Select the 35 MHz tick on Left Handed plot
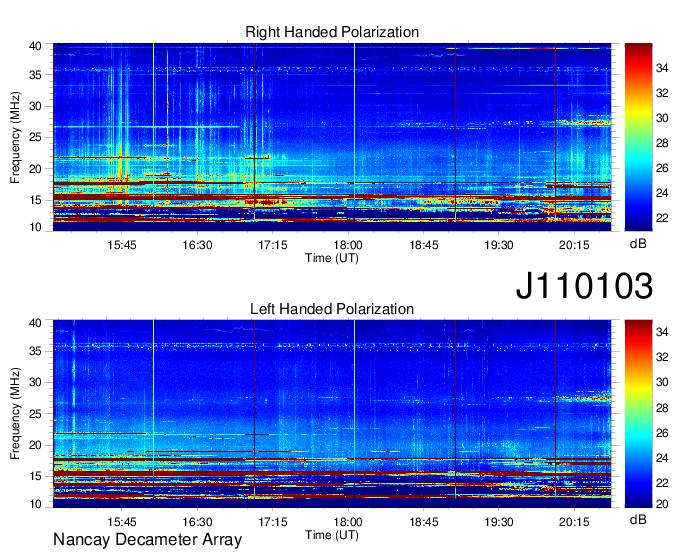The width and height of the screenshot is (680, 552). tap(36, 351)
